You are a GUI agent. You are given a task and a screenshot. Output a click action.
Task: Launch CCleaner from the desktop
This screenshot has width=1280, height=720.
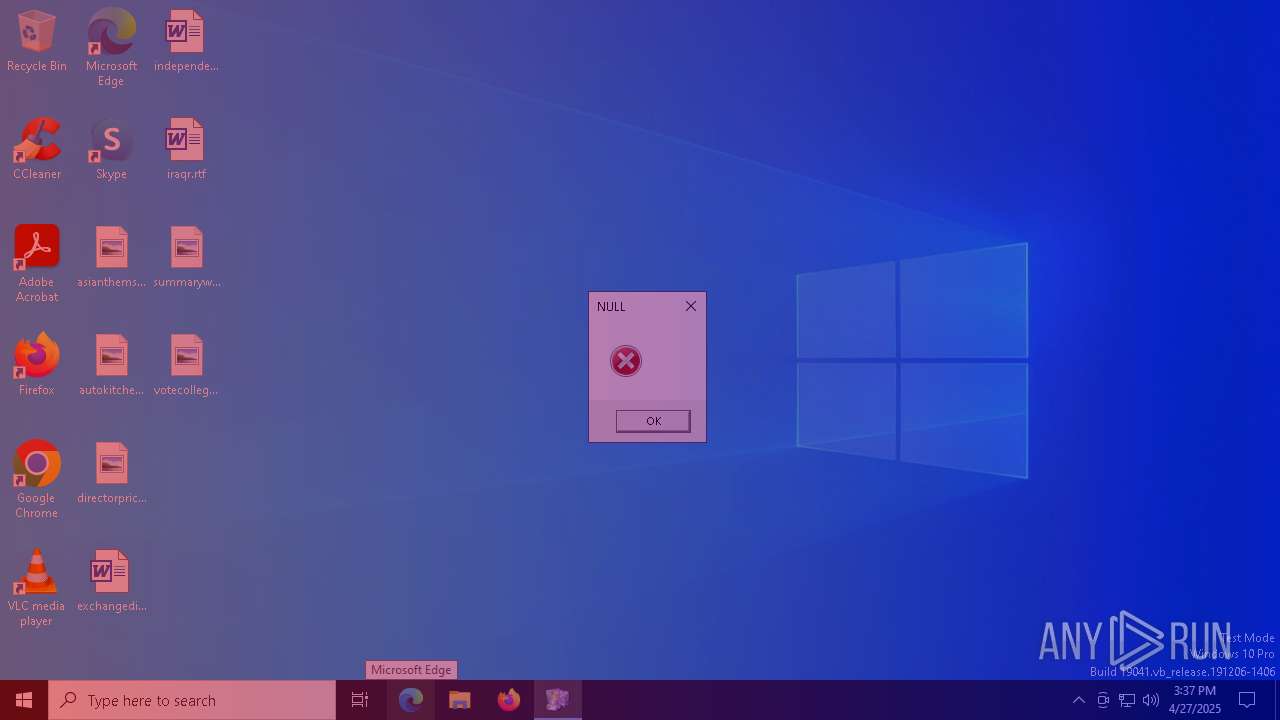click(x=37, y=148)
